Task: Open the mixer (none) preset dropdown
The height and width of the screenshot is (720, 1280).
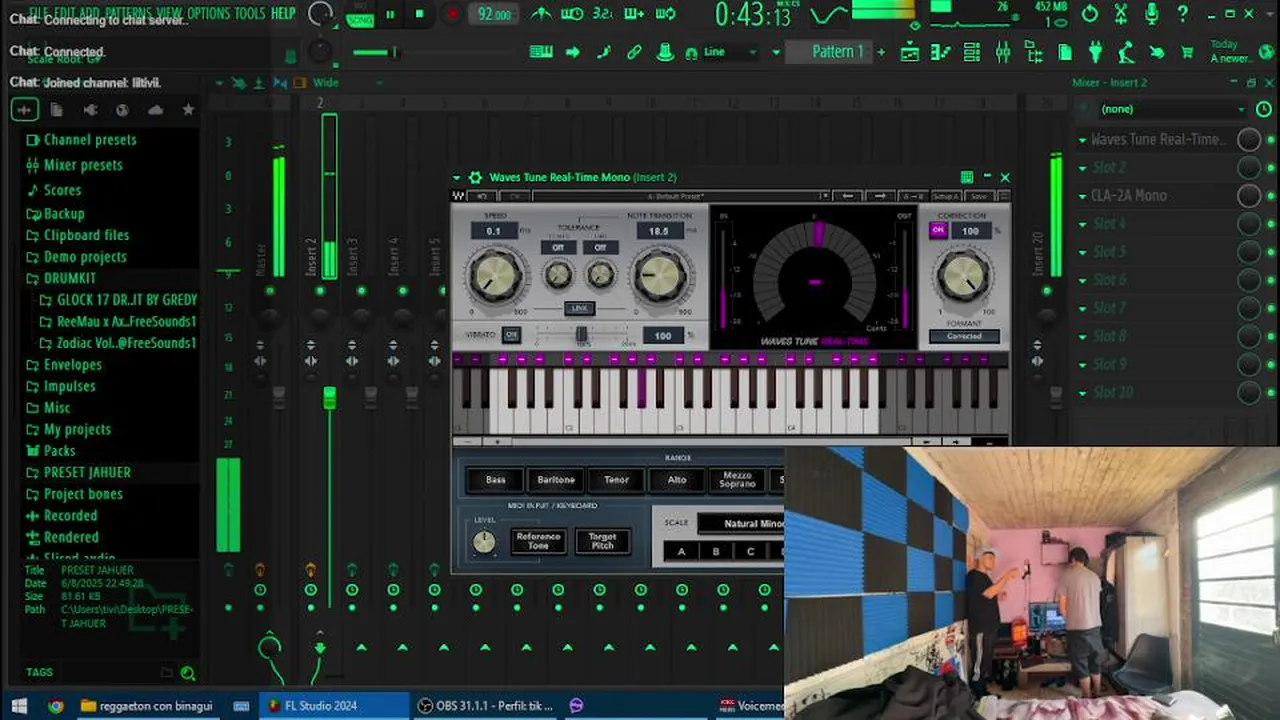Action: [x=1172, y=109]
